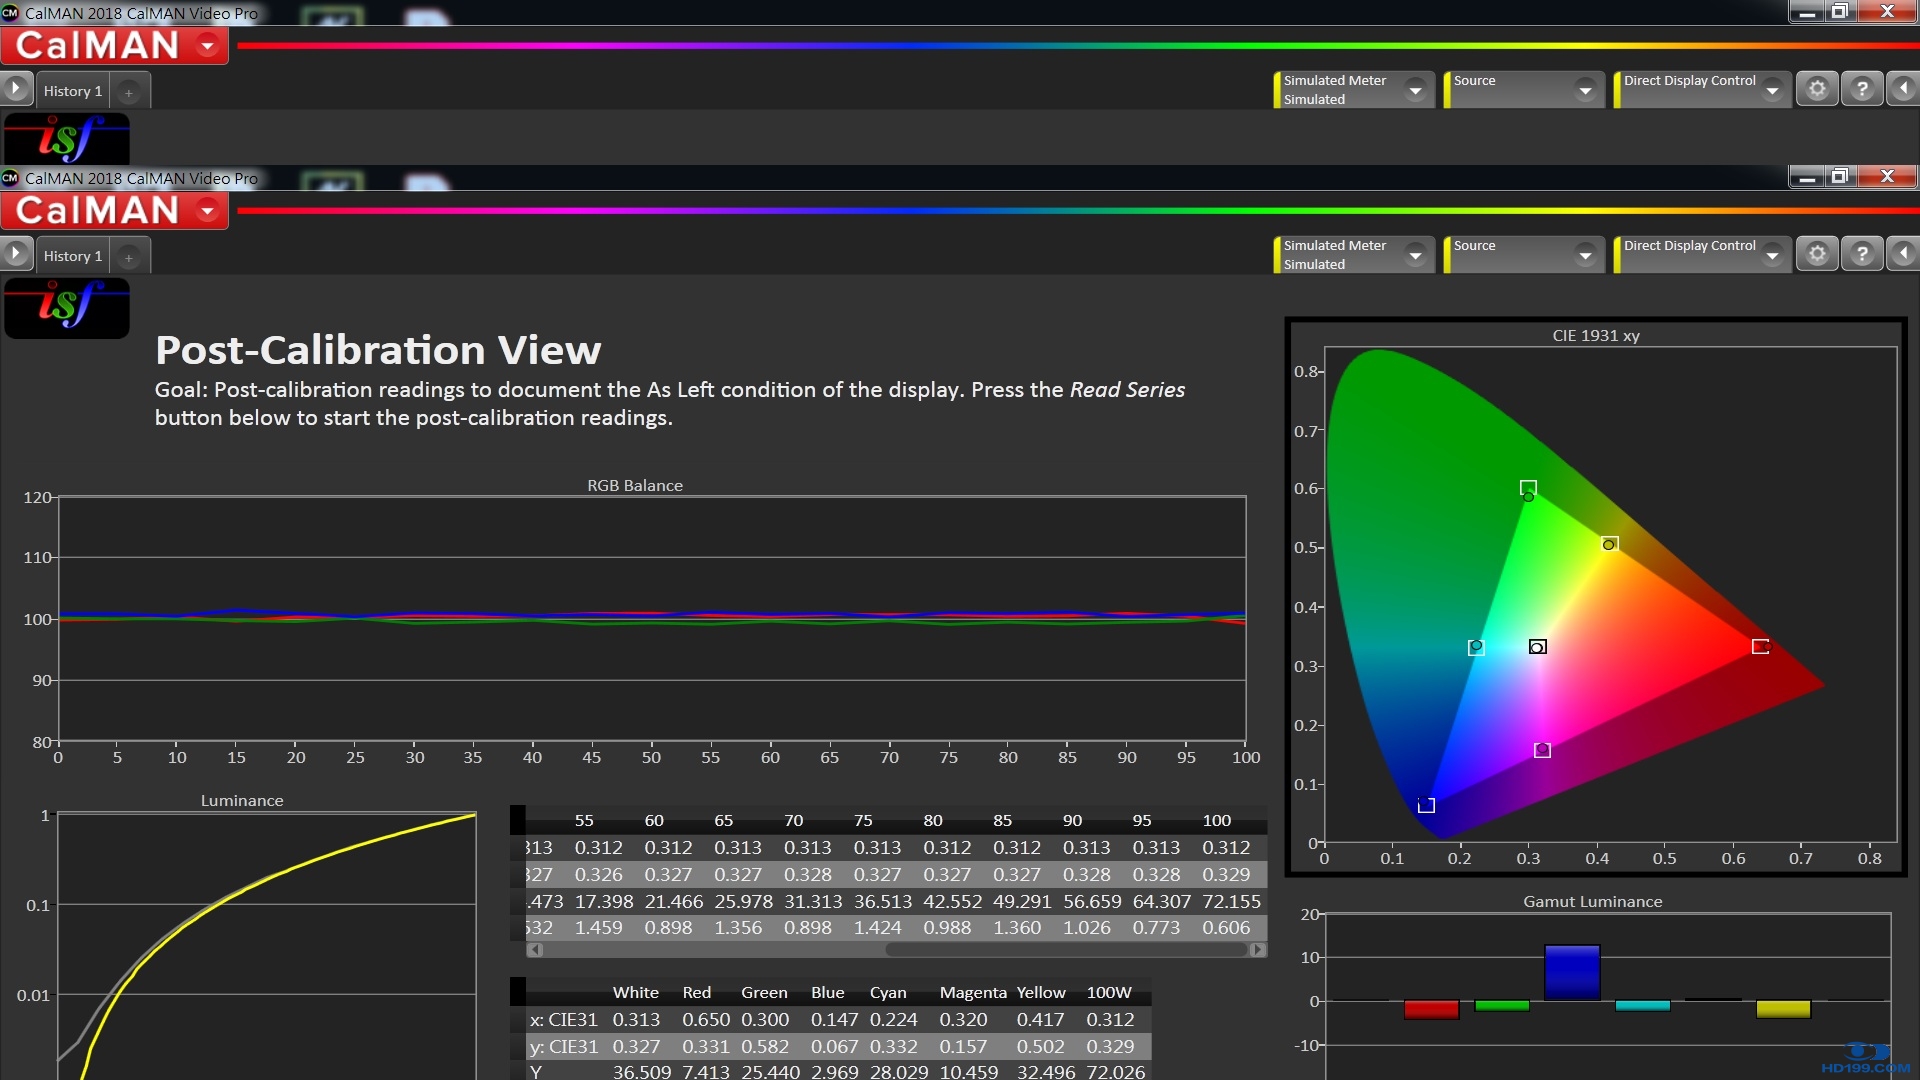Open the settings gear in lower CalMAN window
This screenshot has width=1920, height=1080.
pyautogui.click(x=1817, y=254)
